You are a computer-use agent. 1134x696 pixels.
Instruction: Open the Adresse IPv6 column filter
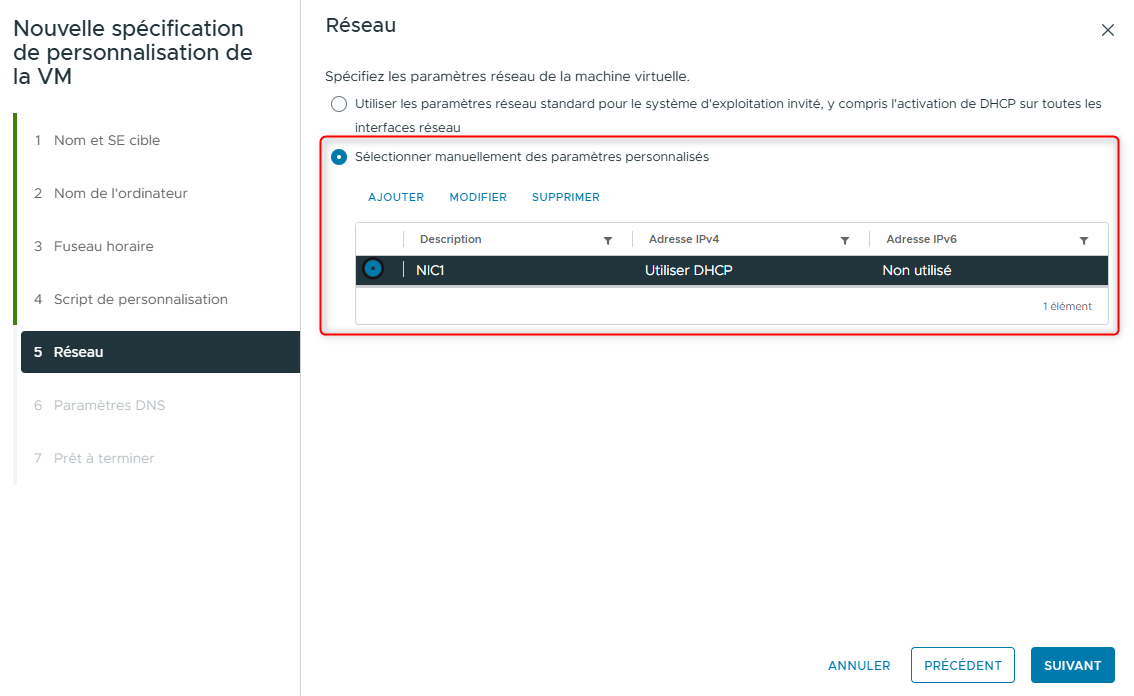(x=1084, y=239)
